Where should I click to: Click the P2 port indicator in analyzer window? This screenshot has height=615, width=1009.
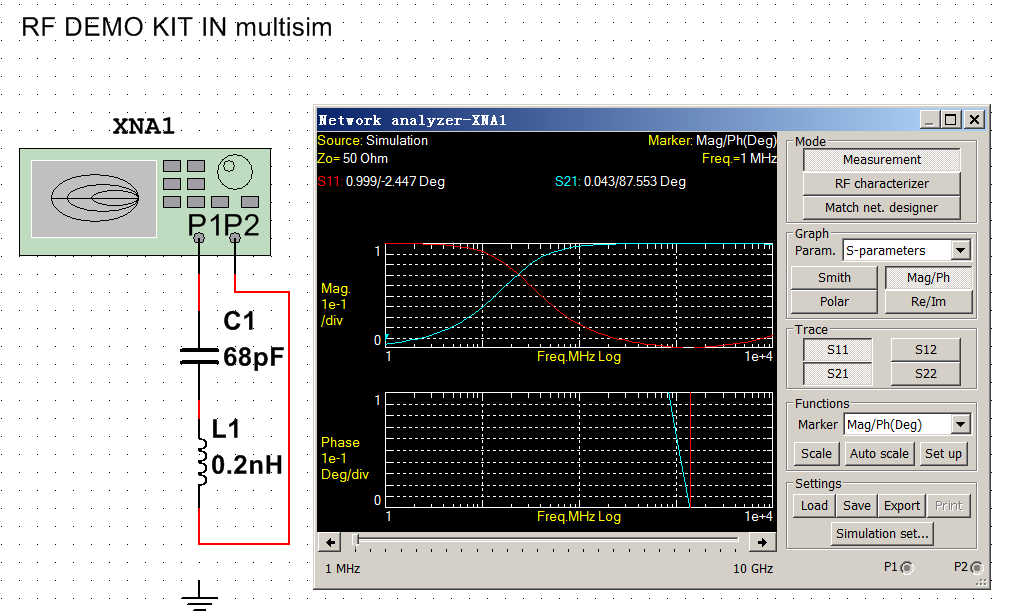977,567
